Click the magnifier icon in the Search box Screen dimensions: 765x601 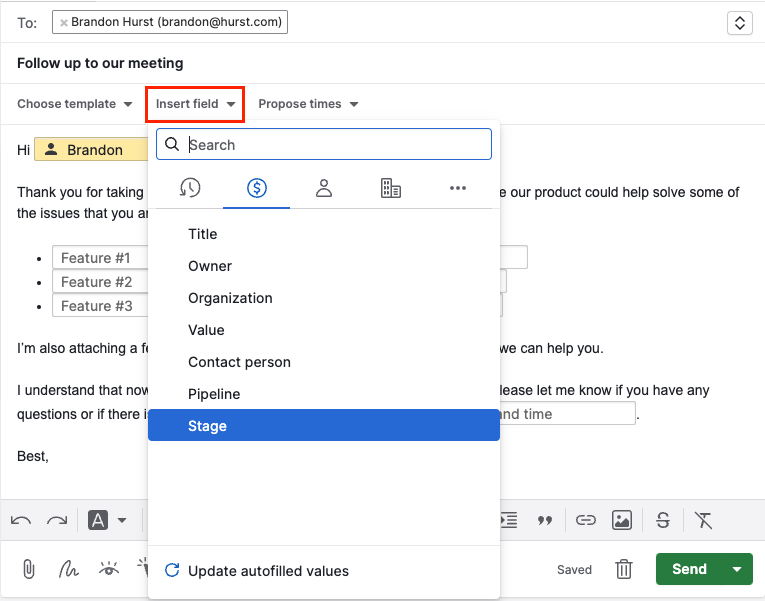click(x=172, y=144)
